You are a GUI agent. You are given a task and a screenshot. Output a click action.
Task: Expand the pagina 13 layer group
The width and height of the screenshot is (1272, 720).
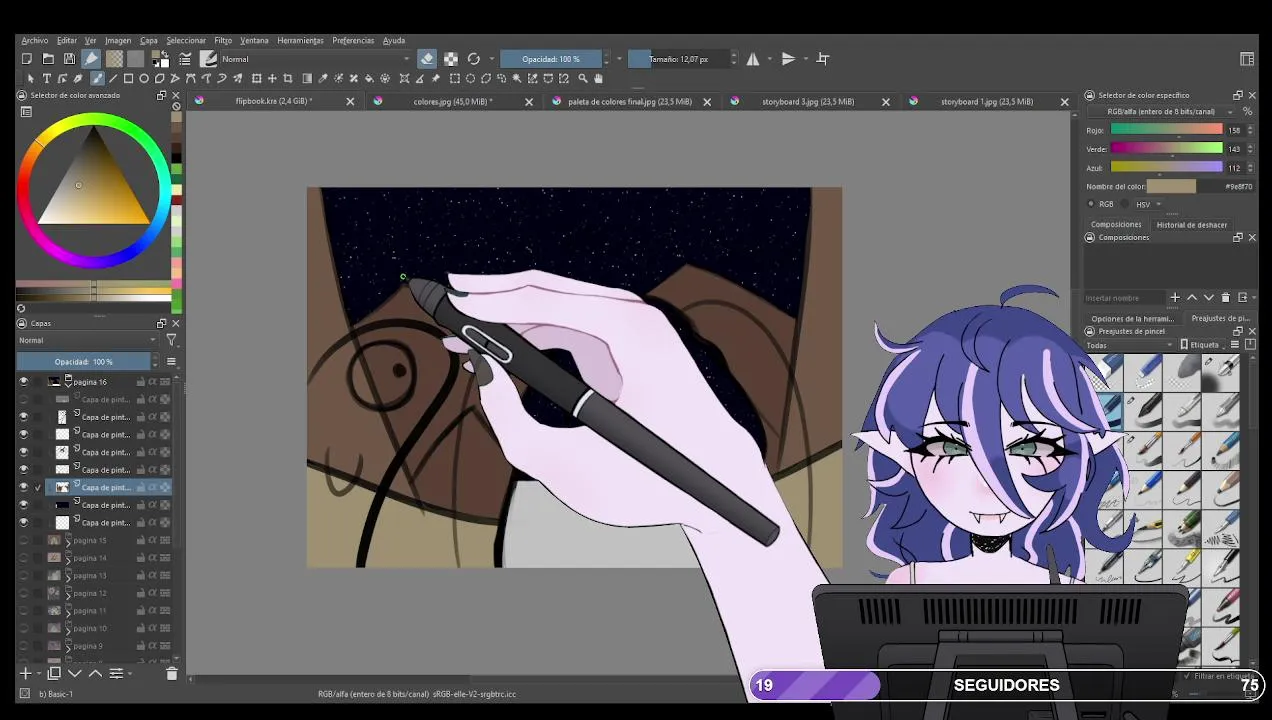point(68,576)
